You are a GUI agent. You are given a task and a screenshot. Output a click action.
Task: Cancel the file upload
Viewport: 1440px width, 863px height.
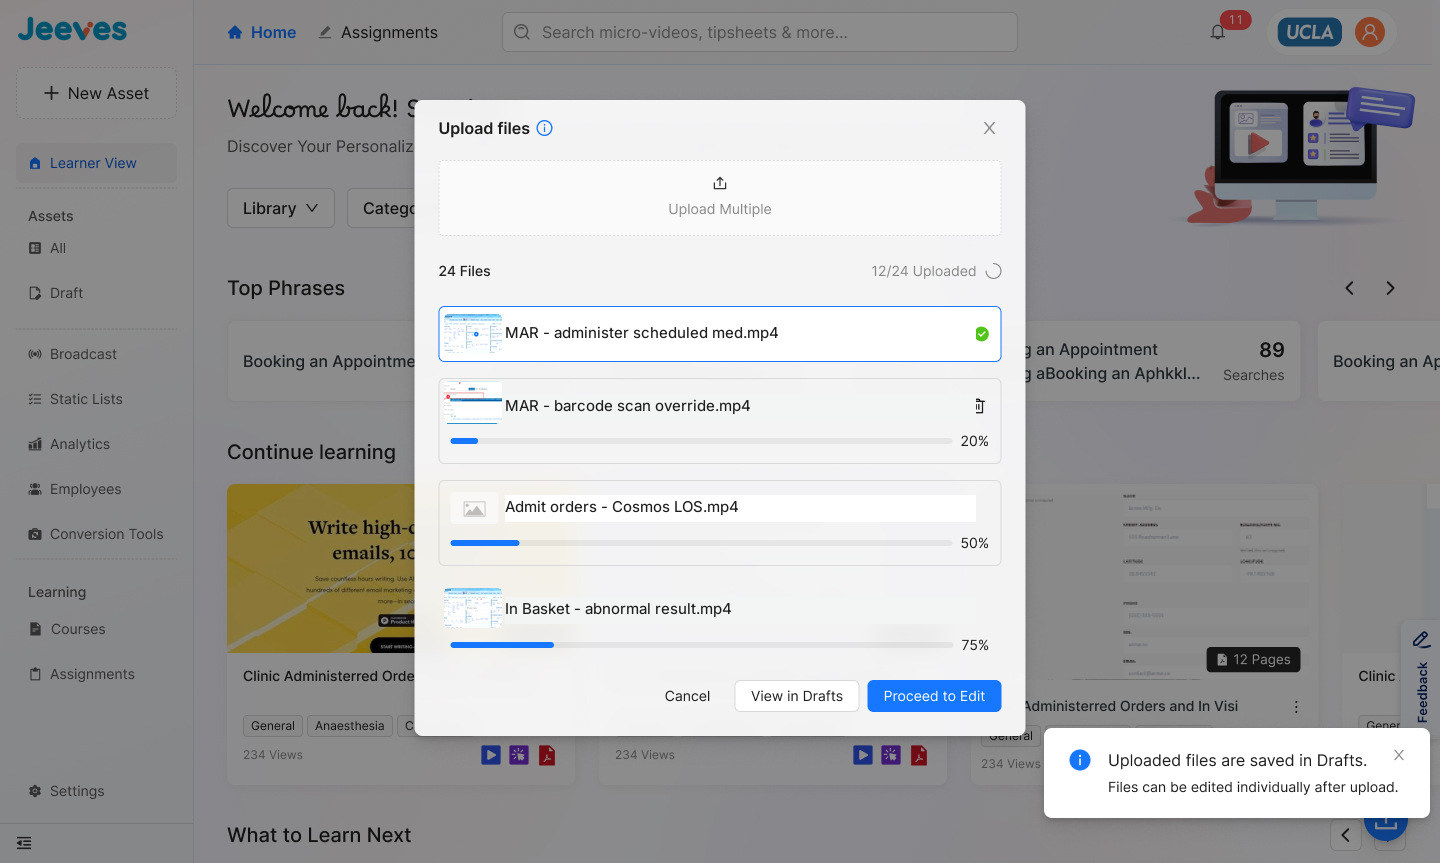[x=687, y=696]
